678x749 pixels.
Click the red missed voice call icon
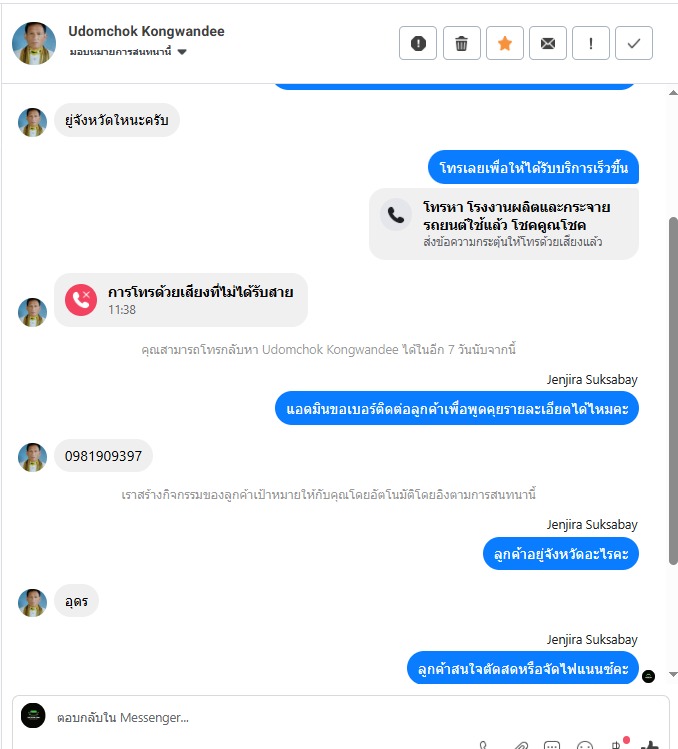click(x=81, y=300)
